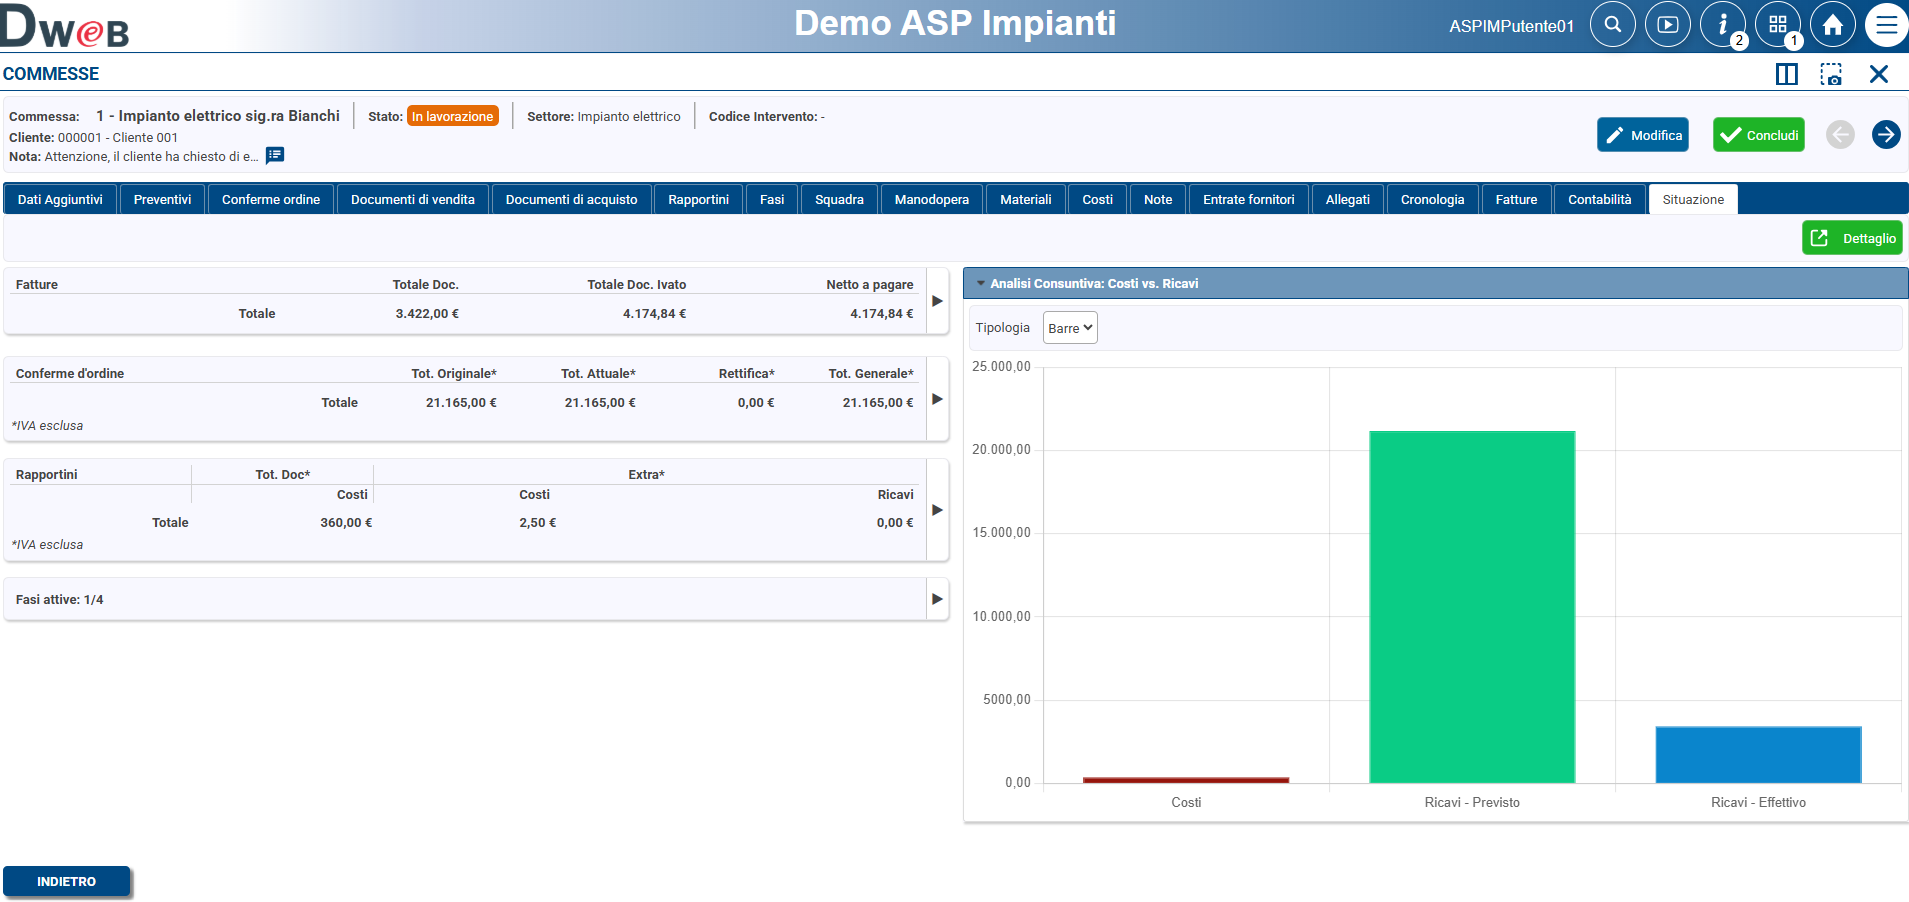Open the apps grid icon

tap(1777, 25)
